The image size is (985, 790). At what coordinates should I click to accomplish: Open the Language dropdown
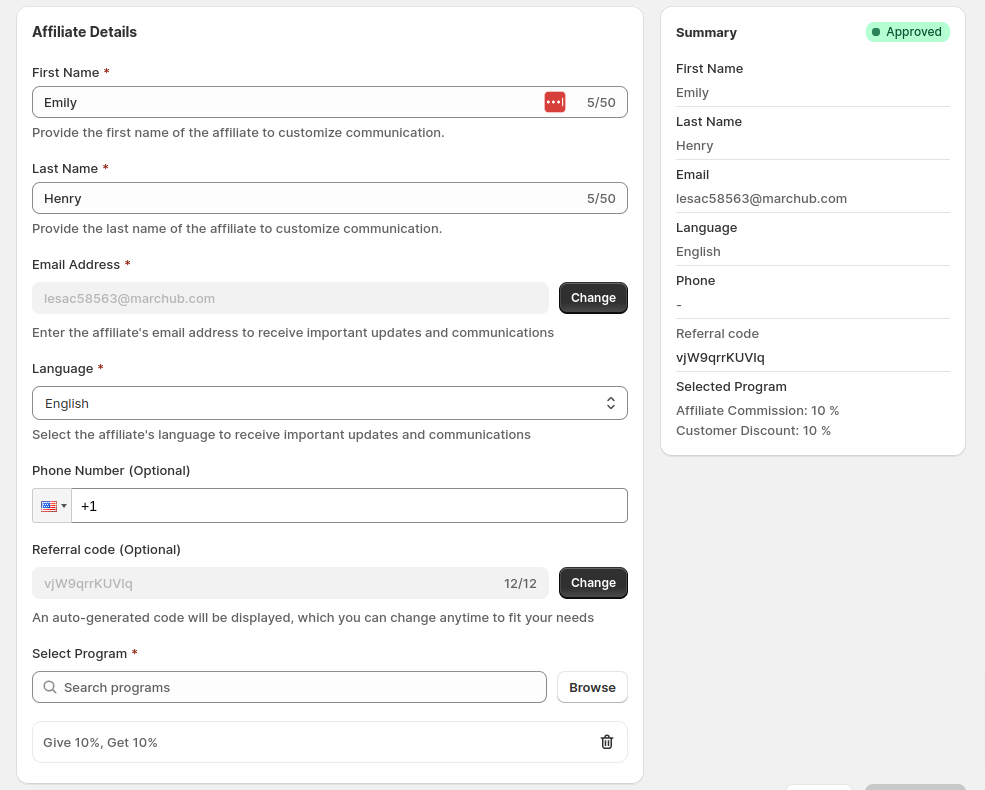point(330,402)
